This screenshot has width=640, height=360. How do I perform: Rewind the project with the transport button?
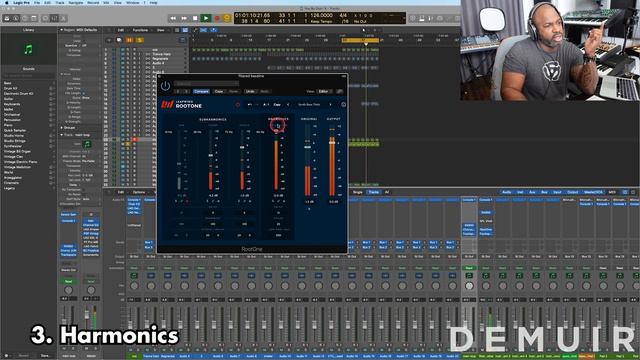[173, 18]
